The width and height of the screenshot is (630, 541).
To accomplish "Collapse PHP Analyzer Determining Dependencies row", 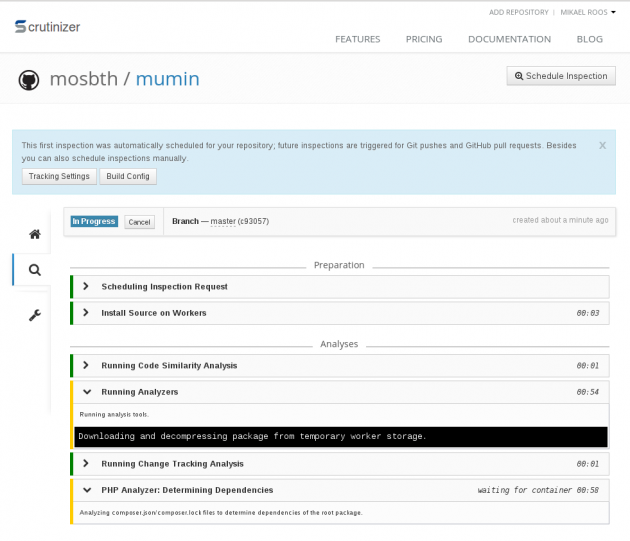I will tap(340, 490).
